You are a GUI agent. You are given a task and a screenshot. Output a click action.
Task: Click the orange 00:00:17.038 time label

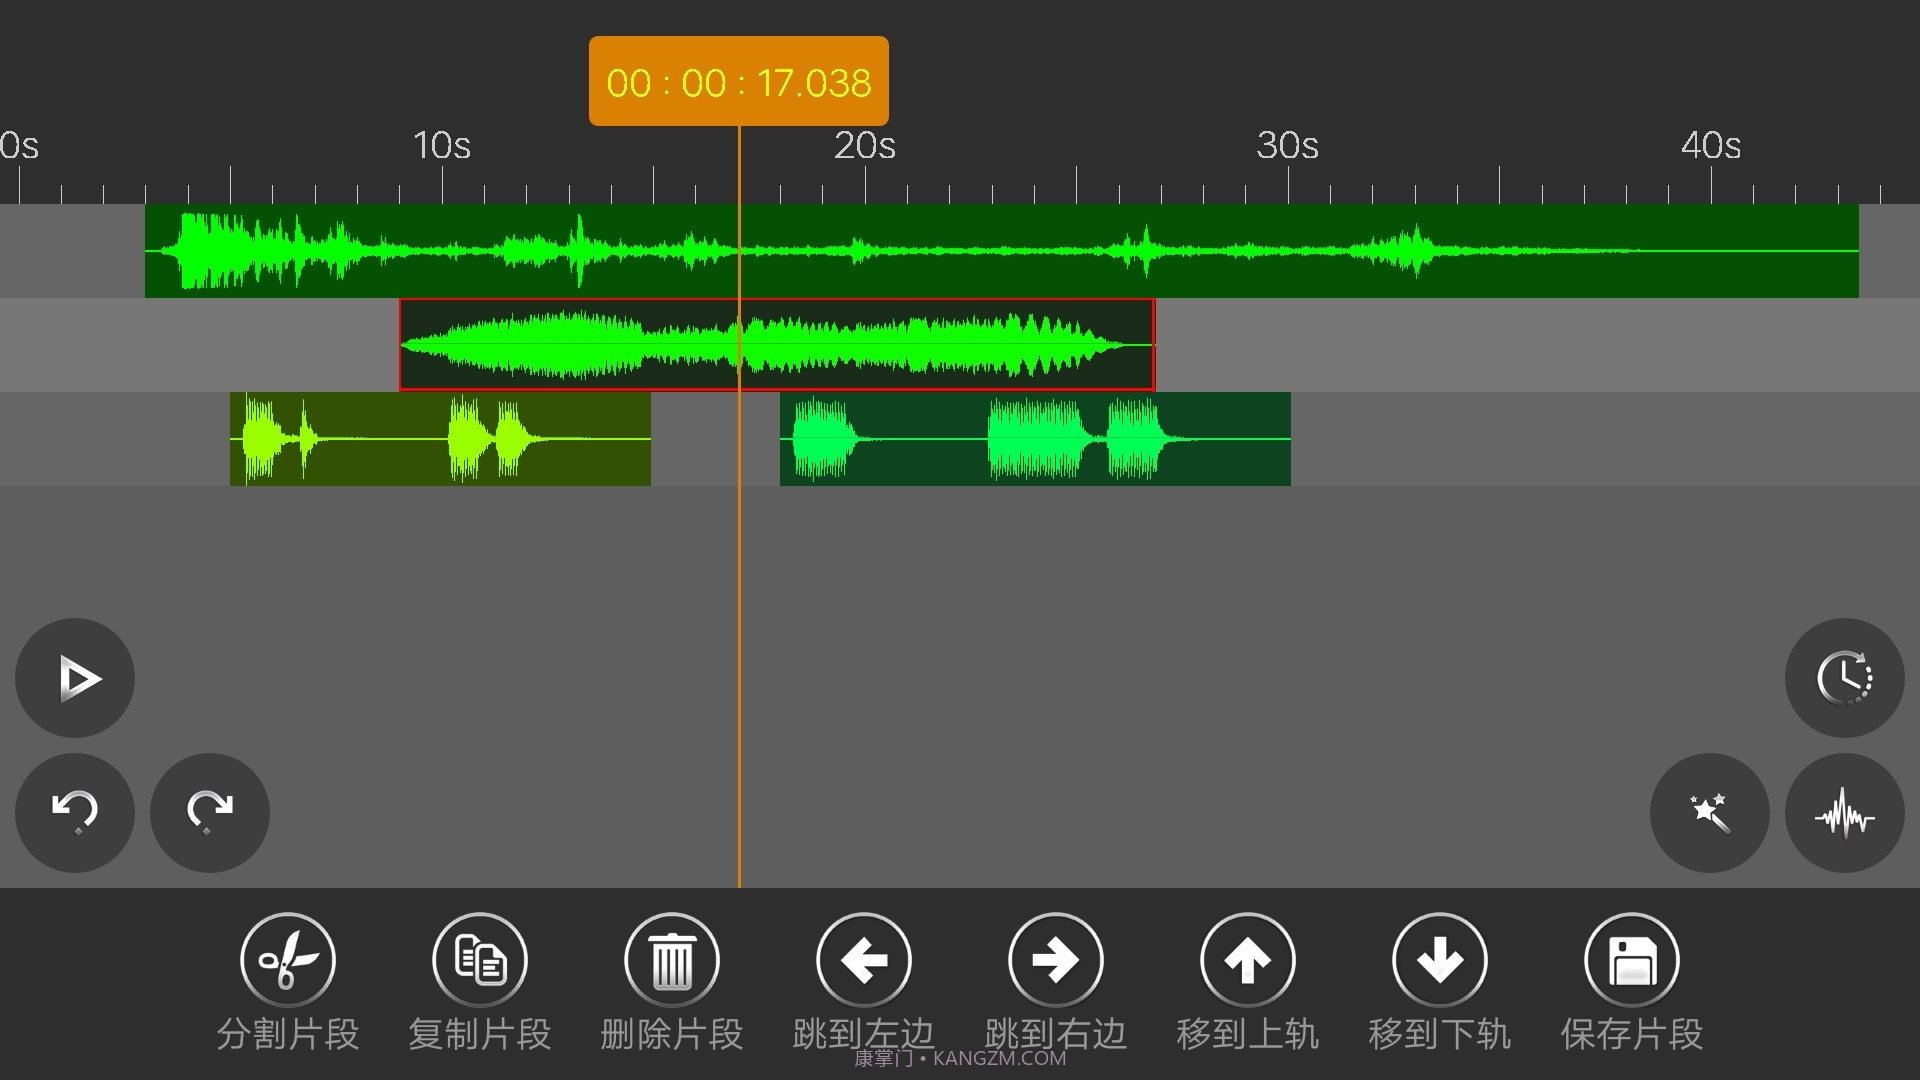tap(738, 82)
